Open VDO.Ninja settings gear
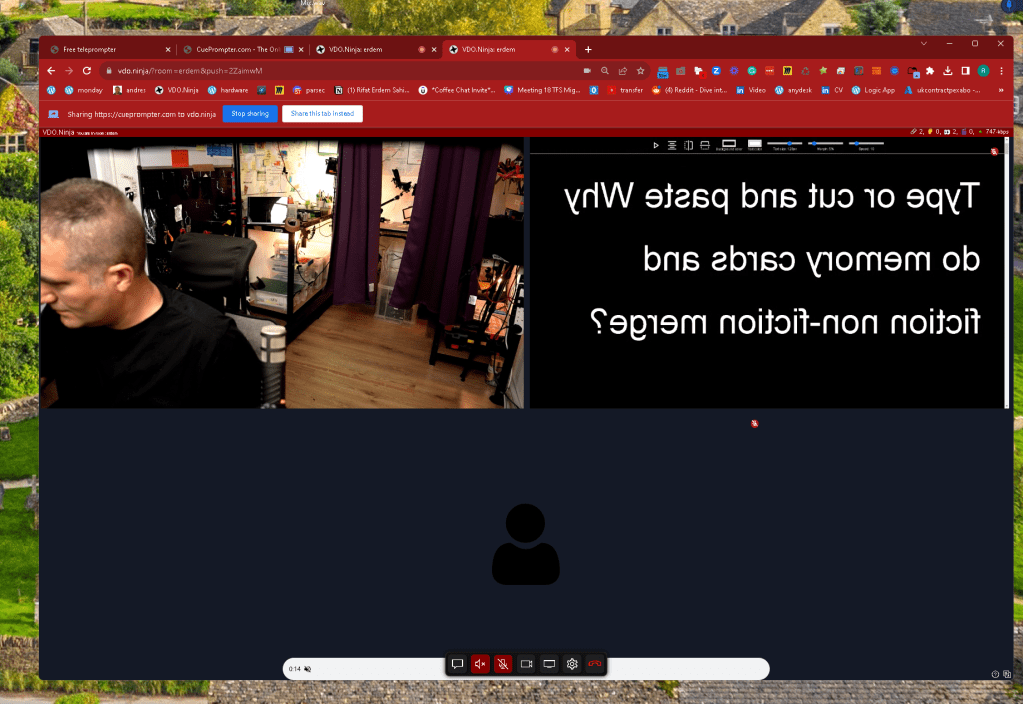 click(x=572, y=664)
